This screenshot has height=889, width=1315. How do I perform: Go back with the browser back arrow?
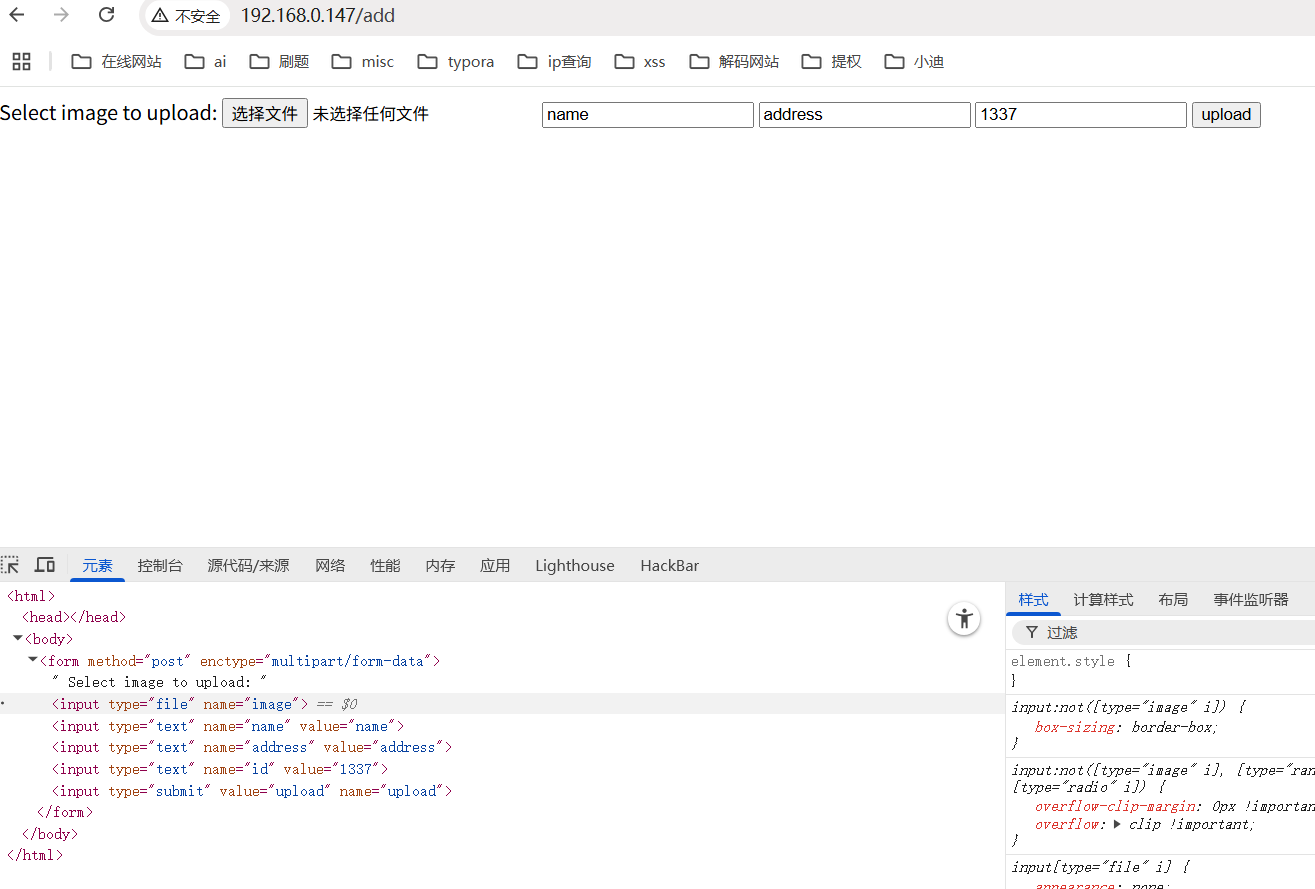pos(16,15)
